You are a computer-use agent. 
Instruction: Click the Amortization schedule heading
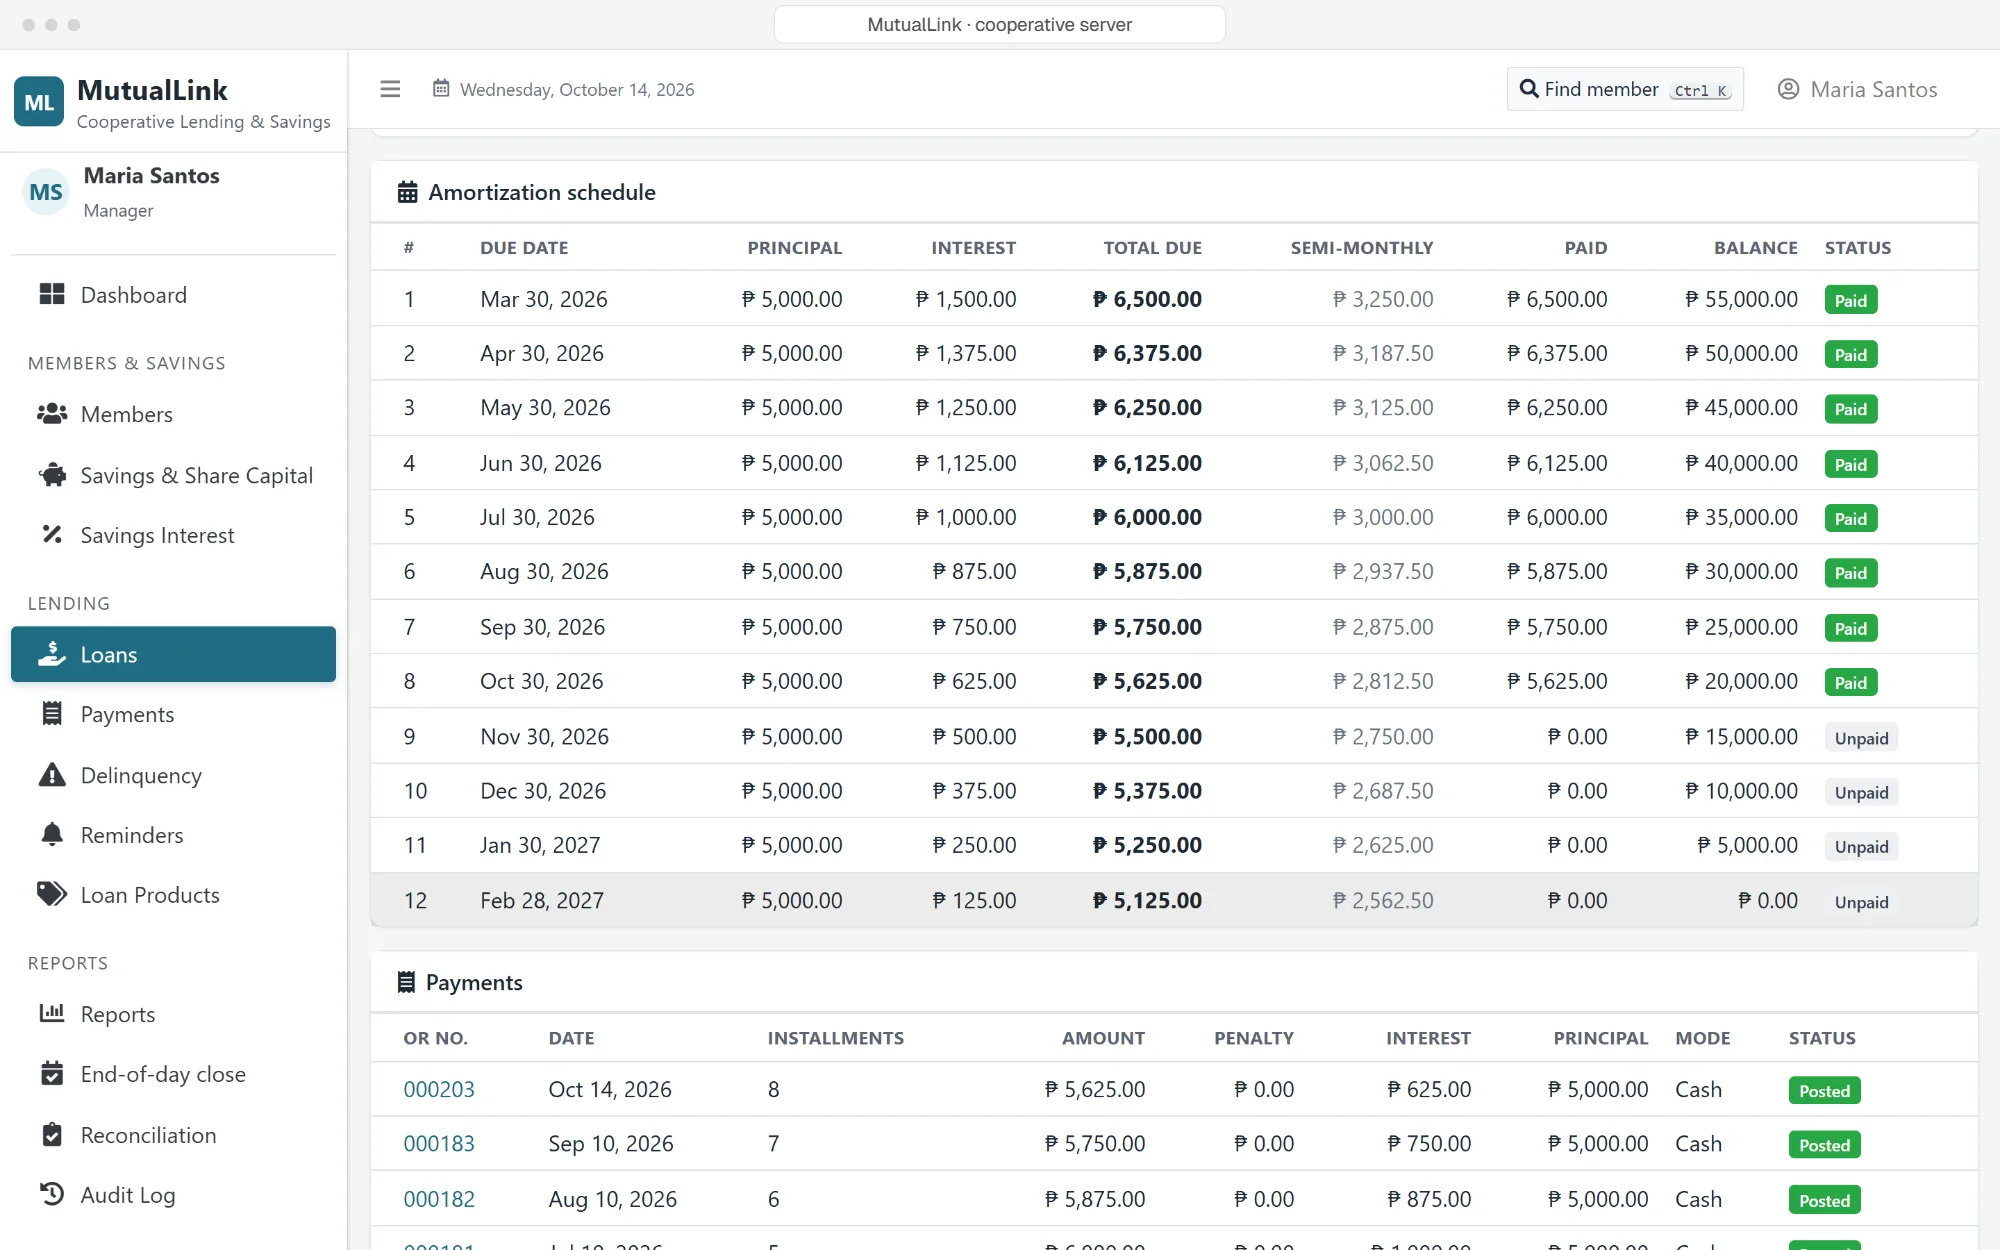(542, 192)
